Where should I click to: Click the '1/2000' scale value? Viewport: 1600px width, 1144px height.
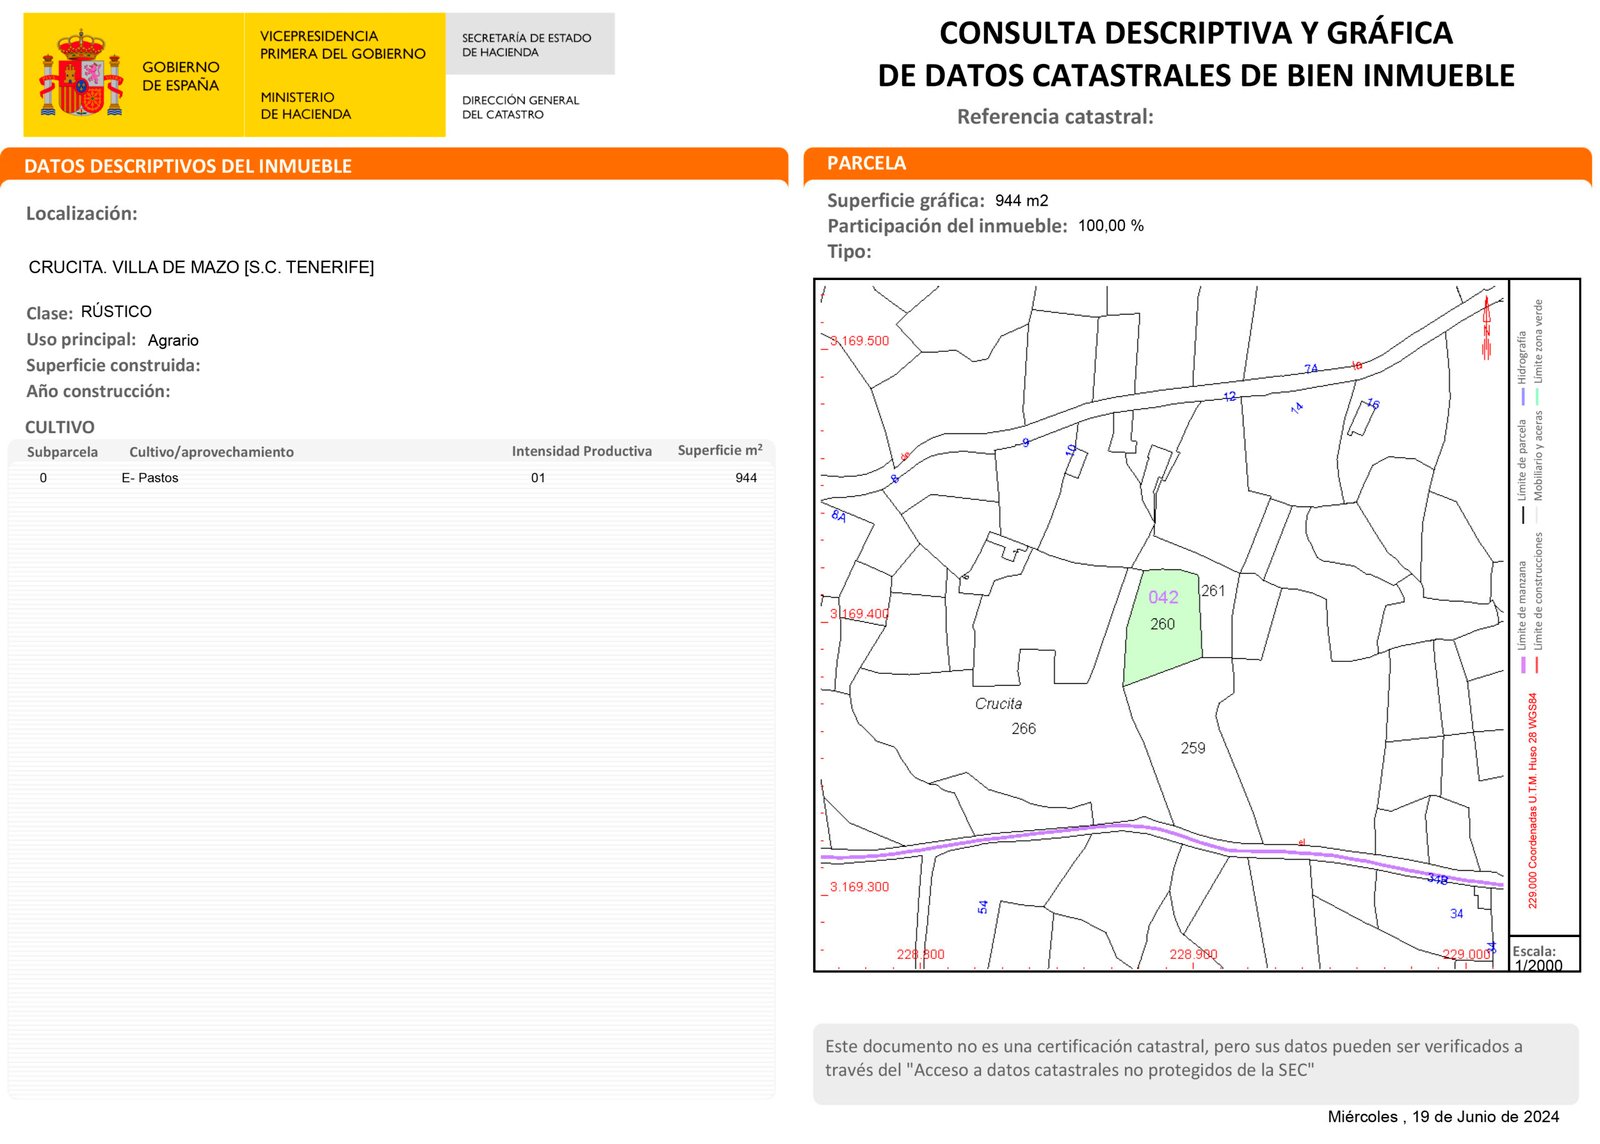coord(1538,966)
